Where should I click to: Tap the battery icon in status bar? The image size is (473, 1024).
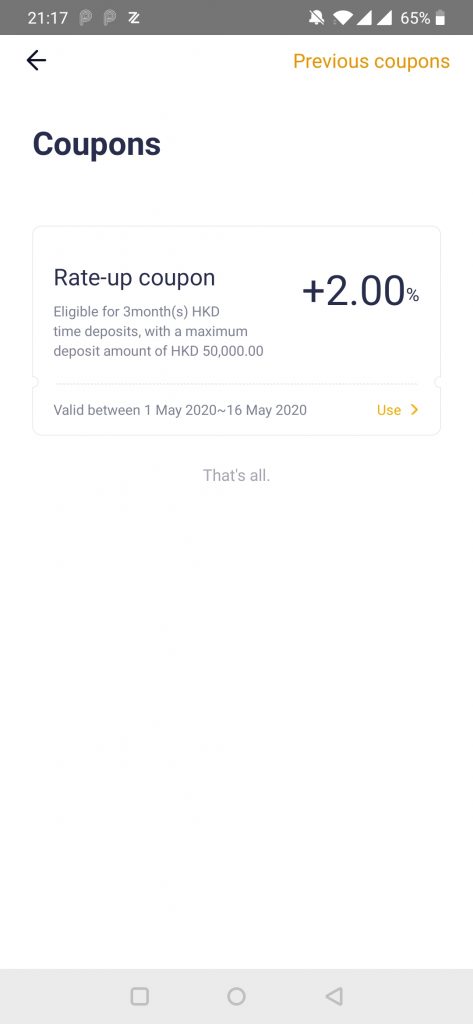point(440,18)
